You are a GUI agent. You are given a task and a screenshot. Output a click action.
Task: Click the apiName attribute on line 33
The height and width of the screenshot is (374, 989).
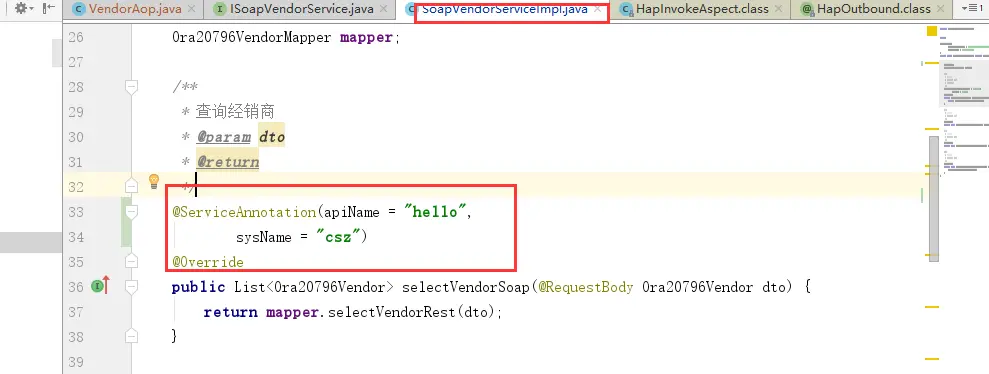pos(352,212)
